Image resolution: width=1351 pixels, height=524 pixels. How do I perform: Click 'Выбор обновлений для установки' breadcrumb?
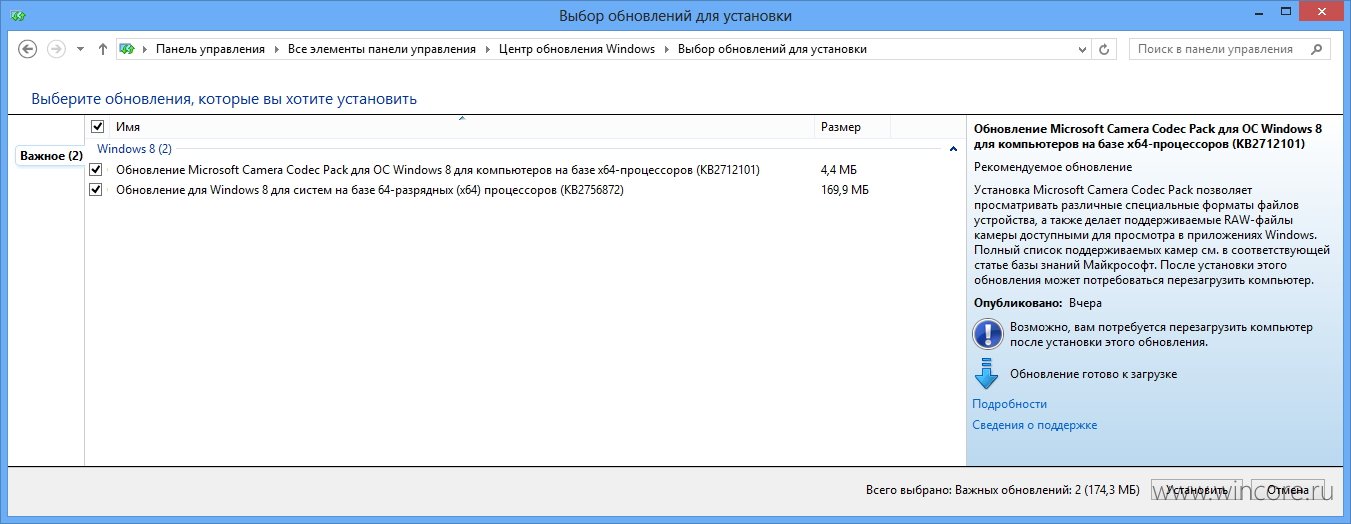(x=772, y=49)
